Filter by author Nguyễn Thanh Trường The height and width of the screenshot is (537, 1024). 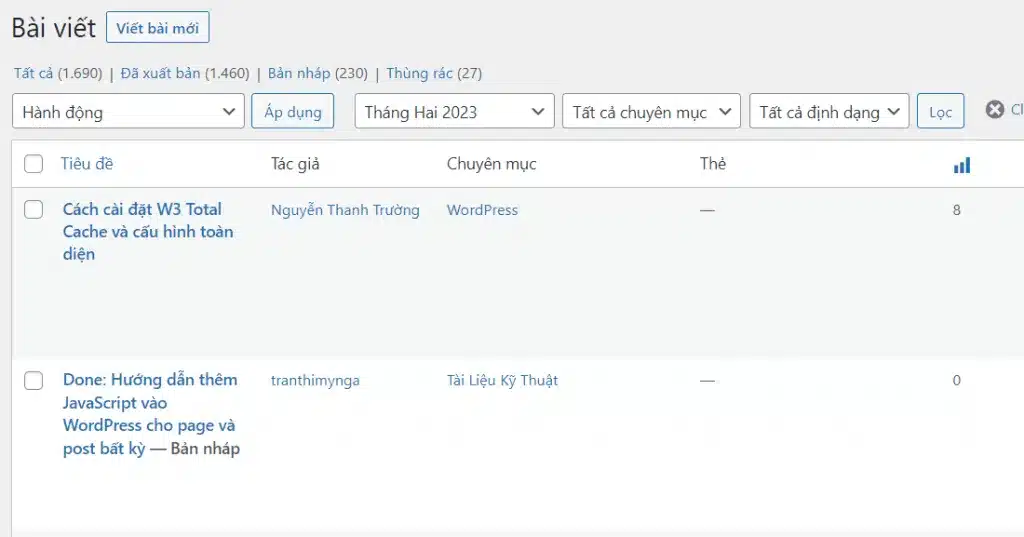tap(345, 210)
